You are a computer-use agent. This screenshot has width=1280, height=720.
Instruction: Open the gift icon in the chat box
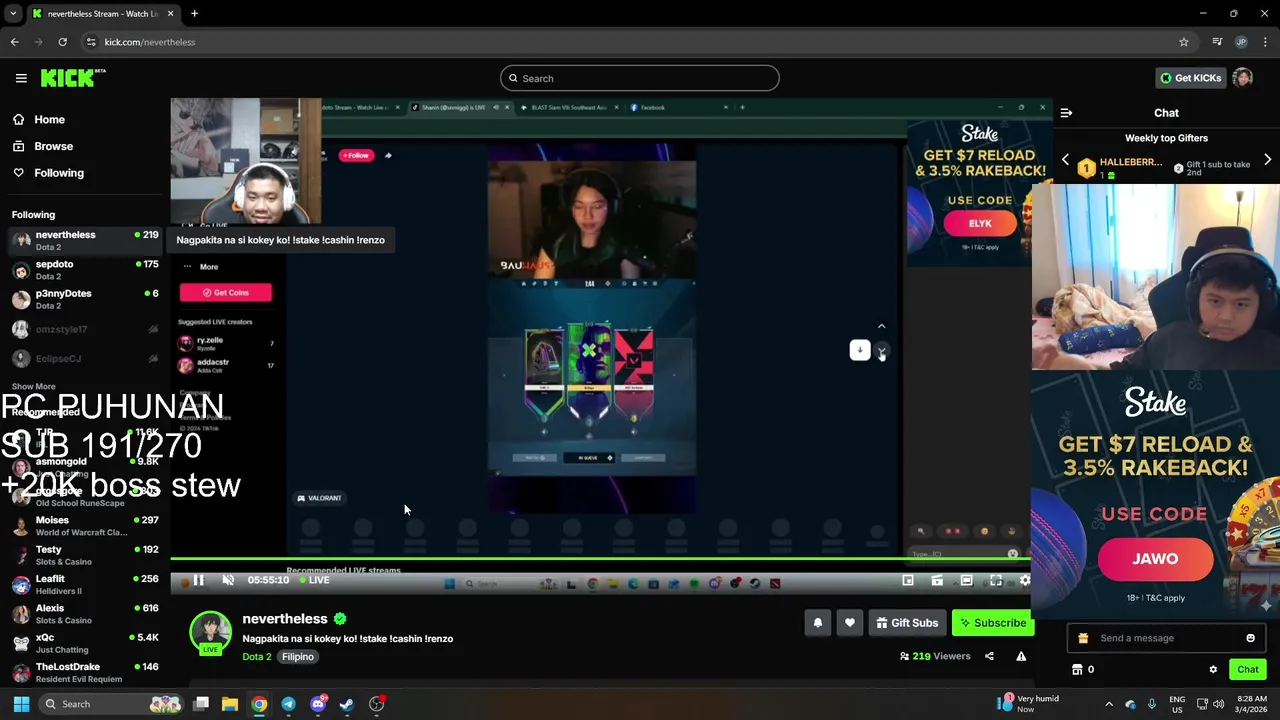1083,638
